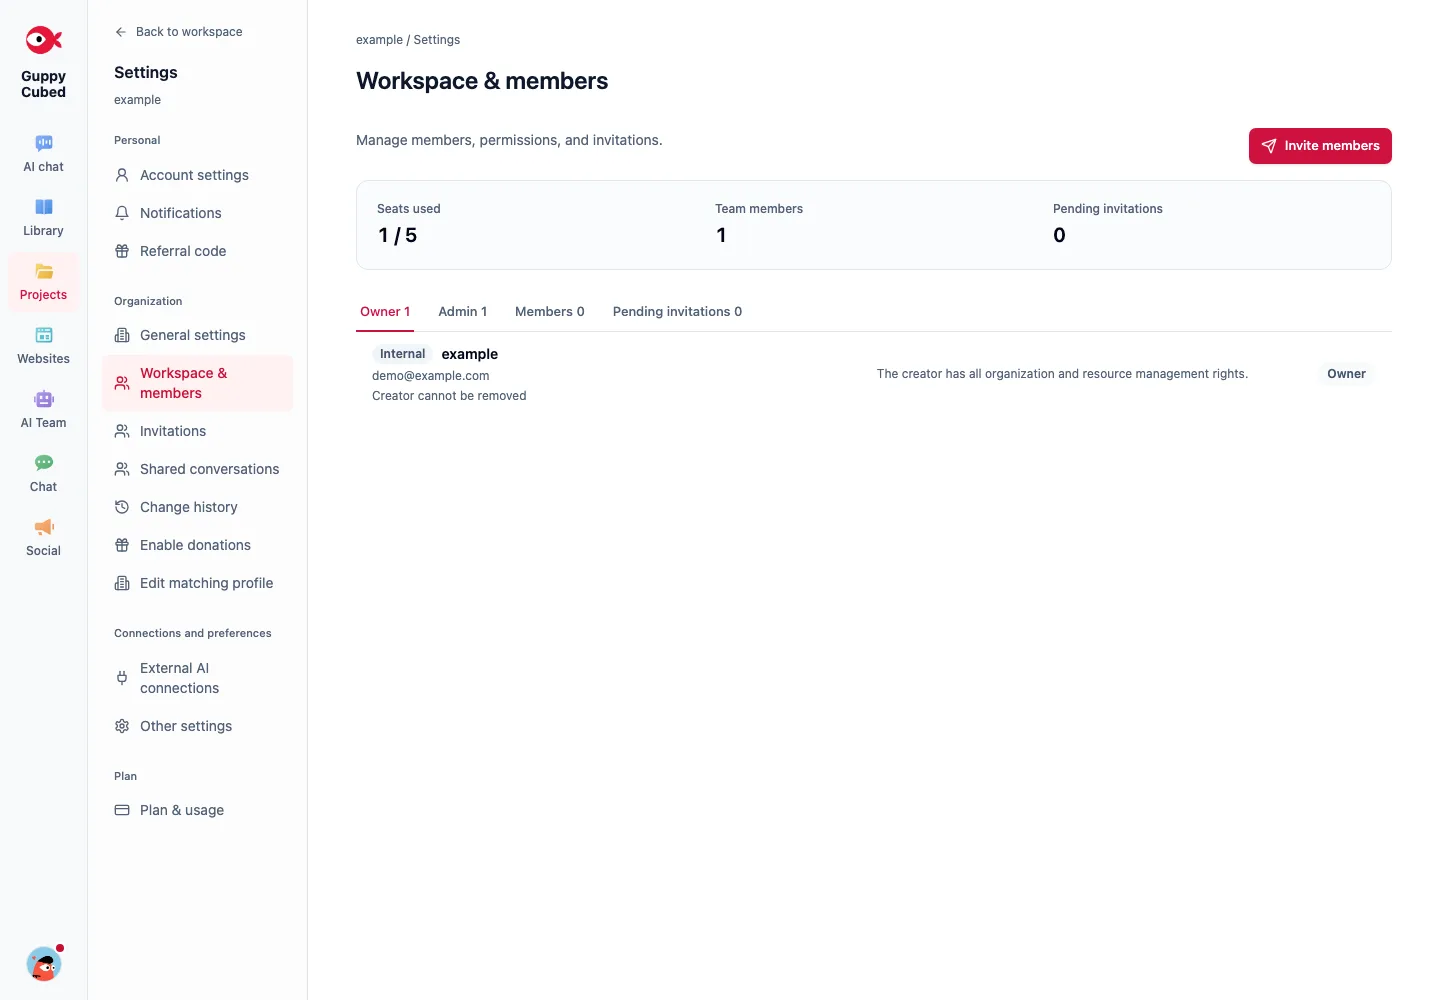Click the back arrow icon beside Back to workspace
Viewport: 1440px width, 1000px height.
tap(121, 32)
